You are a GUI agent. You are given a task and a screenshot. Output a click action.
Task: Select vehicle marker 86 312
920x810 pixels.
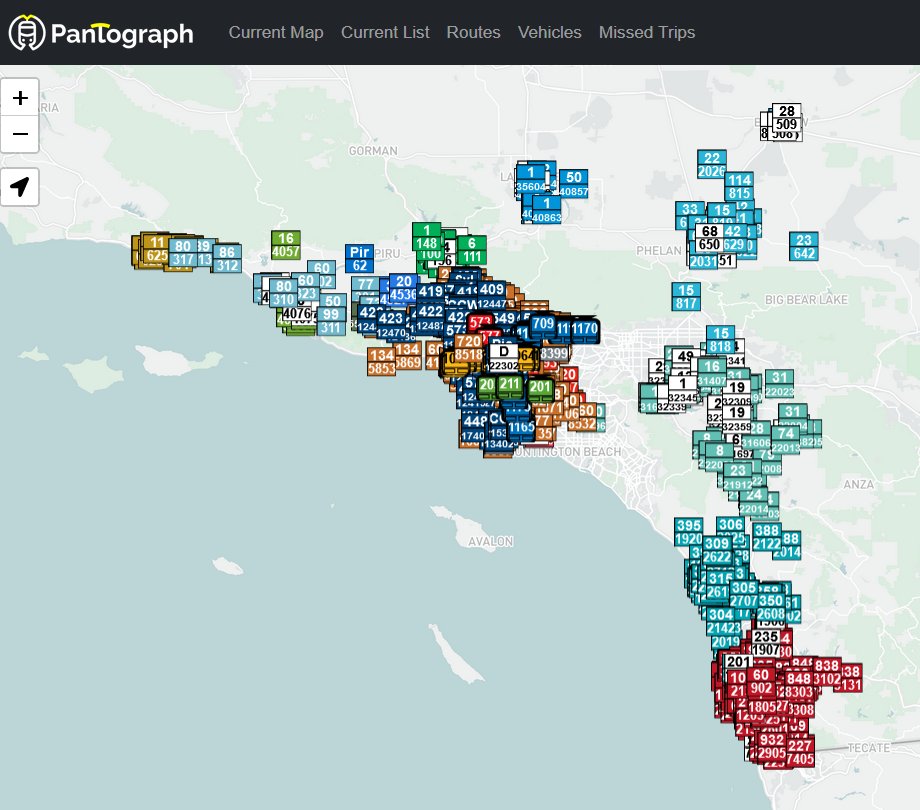226,259
